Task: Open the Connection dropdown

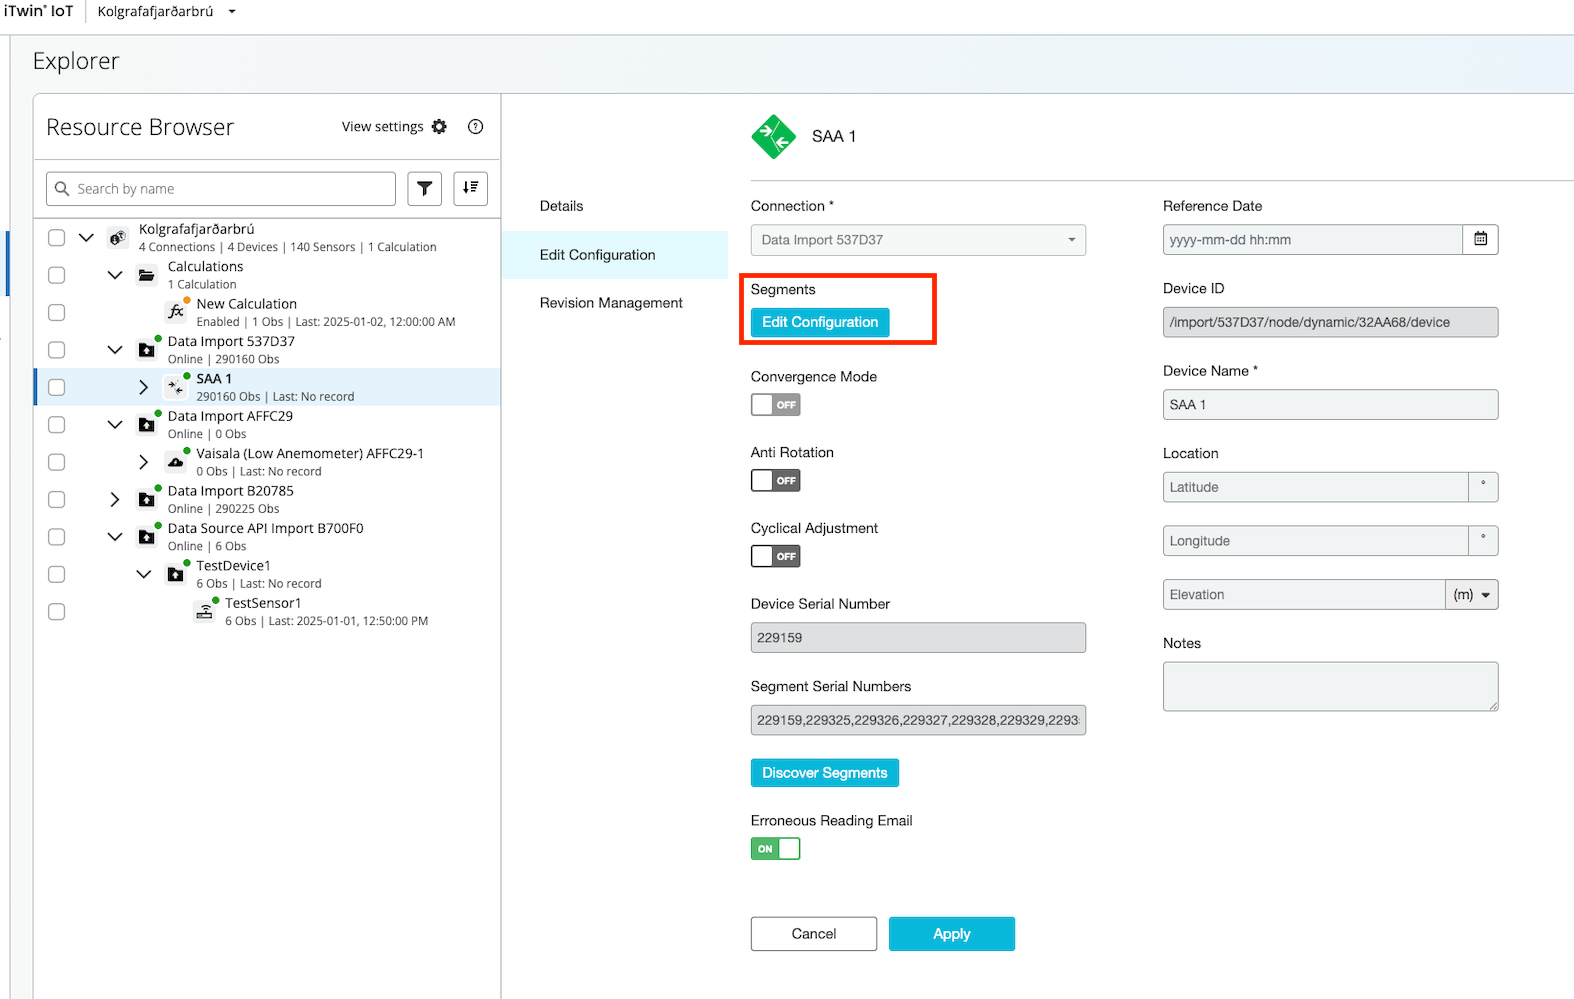Action: [918, 240]
